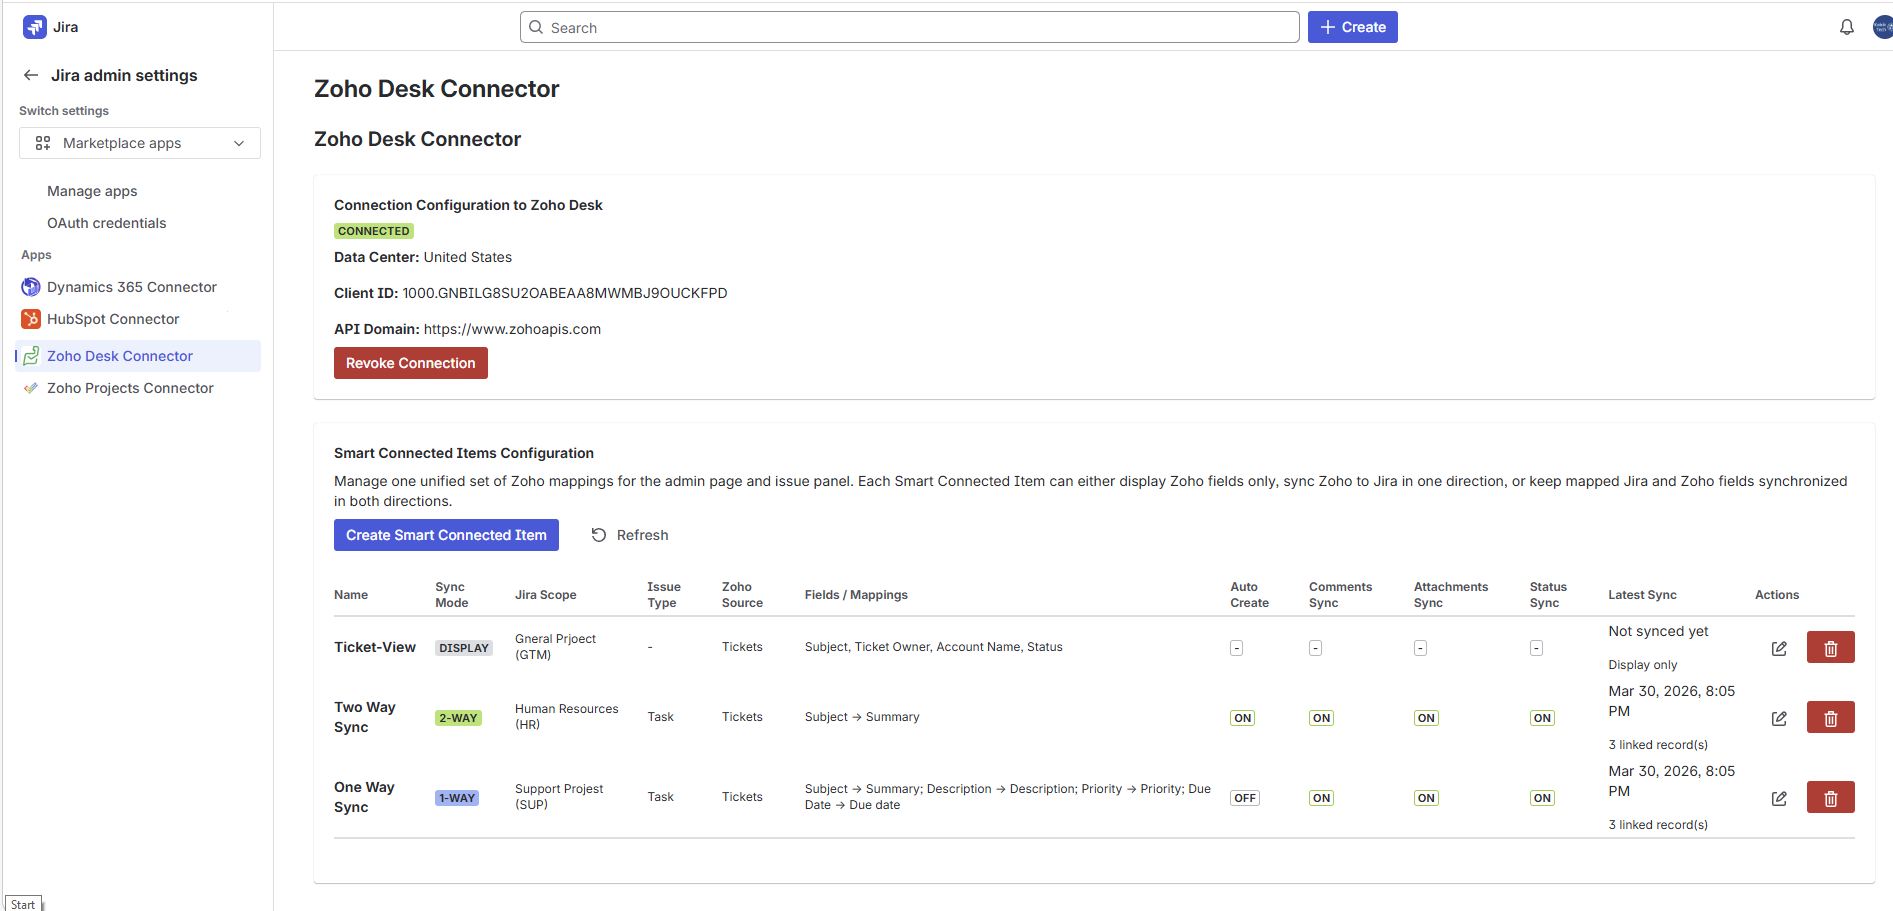
Task: Turn off Status Sync for One Way Sync
Action: pyautogui.click(x=1542, y=797)
